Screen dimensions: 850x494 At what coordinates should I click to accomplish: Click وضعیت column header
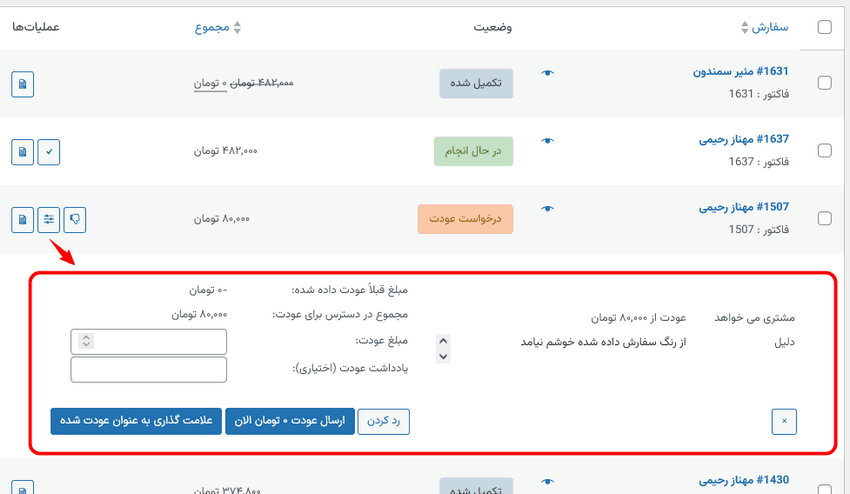[492, 27]
